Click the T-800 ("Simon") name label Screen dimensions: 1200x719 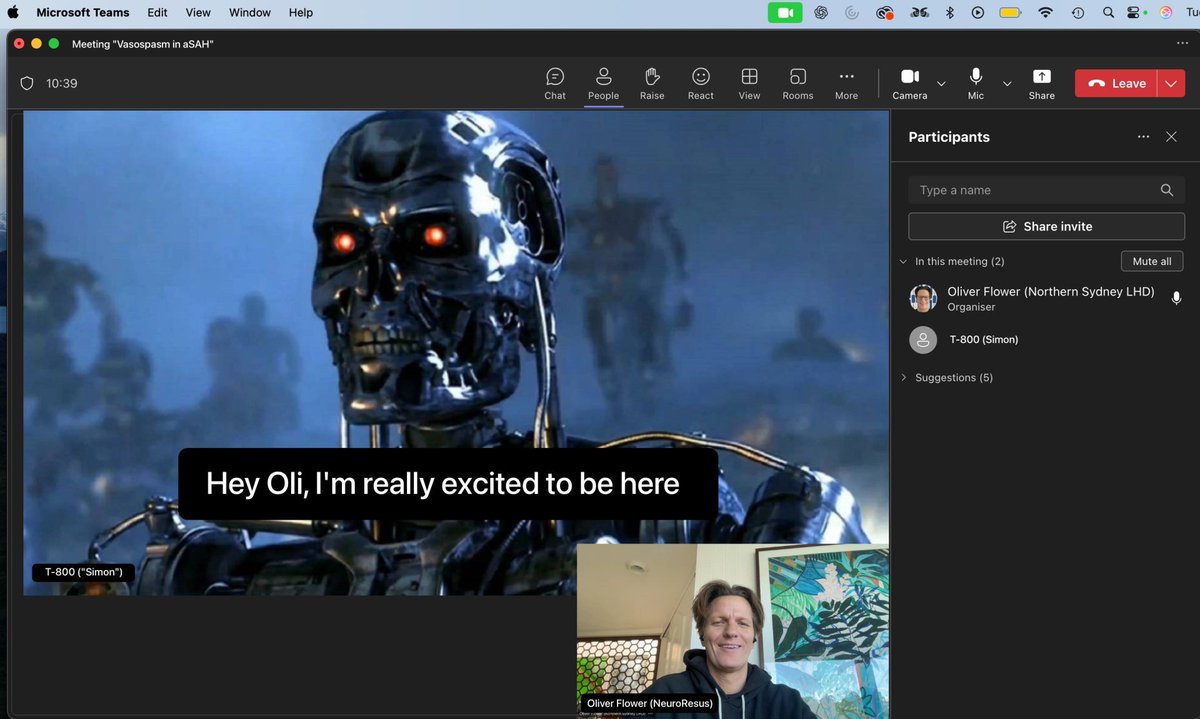click(x=83, y=572)
